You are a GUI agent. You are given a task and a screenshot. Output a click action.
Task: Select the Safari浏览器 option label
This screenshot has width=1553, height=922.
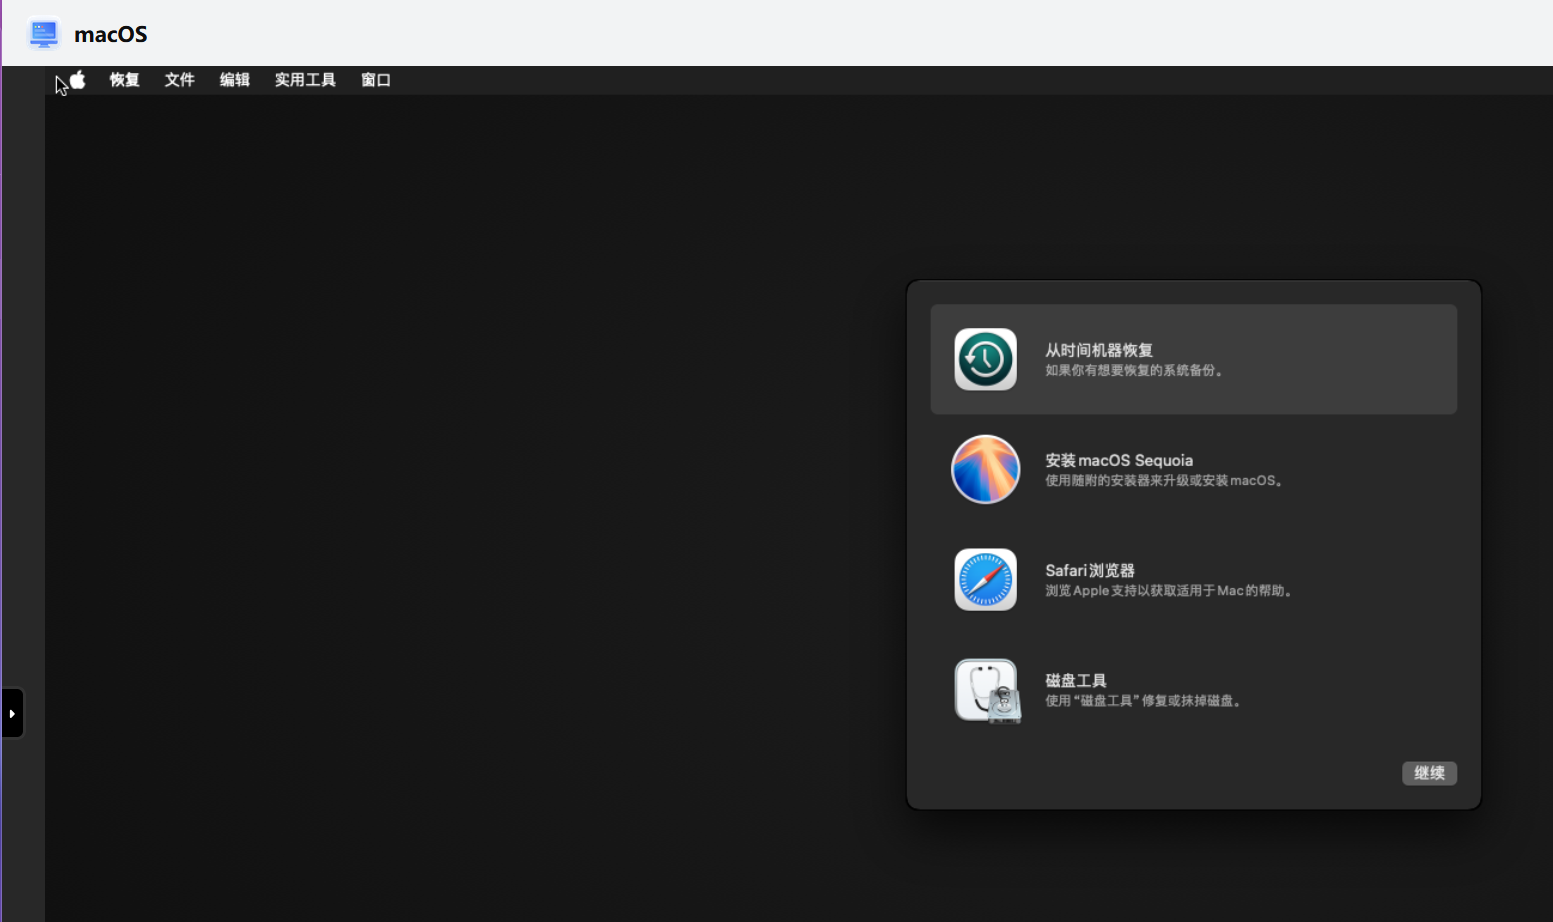(x=1089, y=570)
